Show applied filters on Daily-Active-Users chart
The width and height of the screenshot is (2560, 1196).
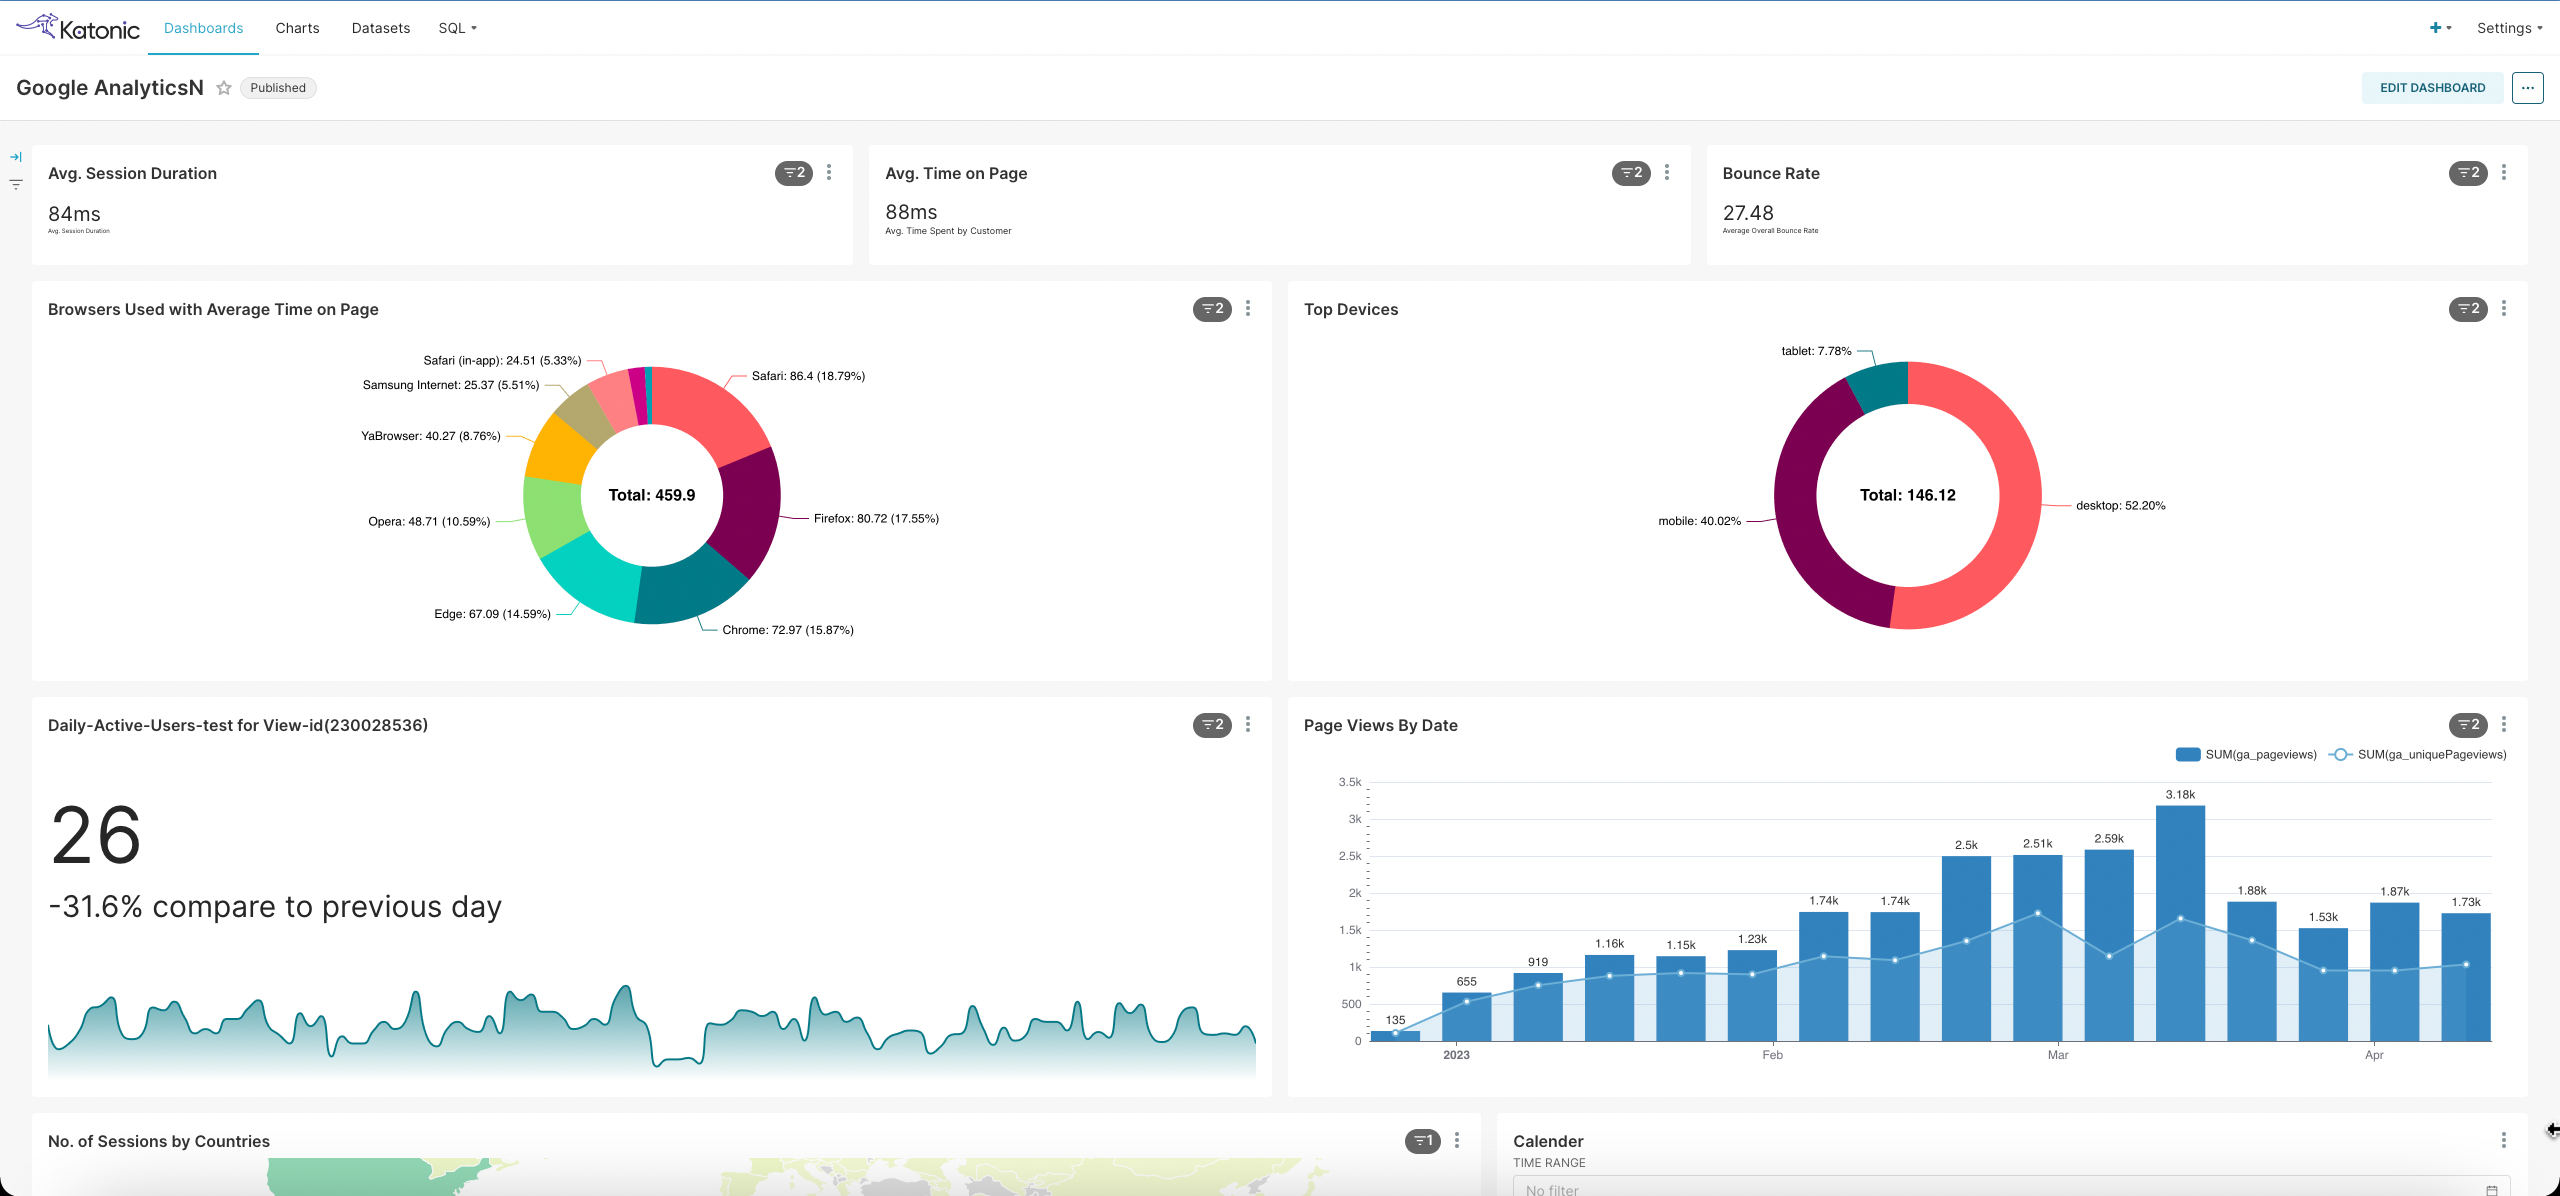click(1212, 725)
